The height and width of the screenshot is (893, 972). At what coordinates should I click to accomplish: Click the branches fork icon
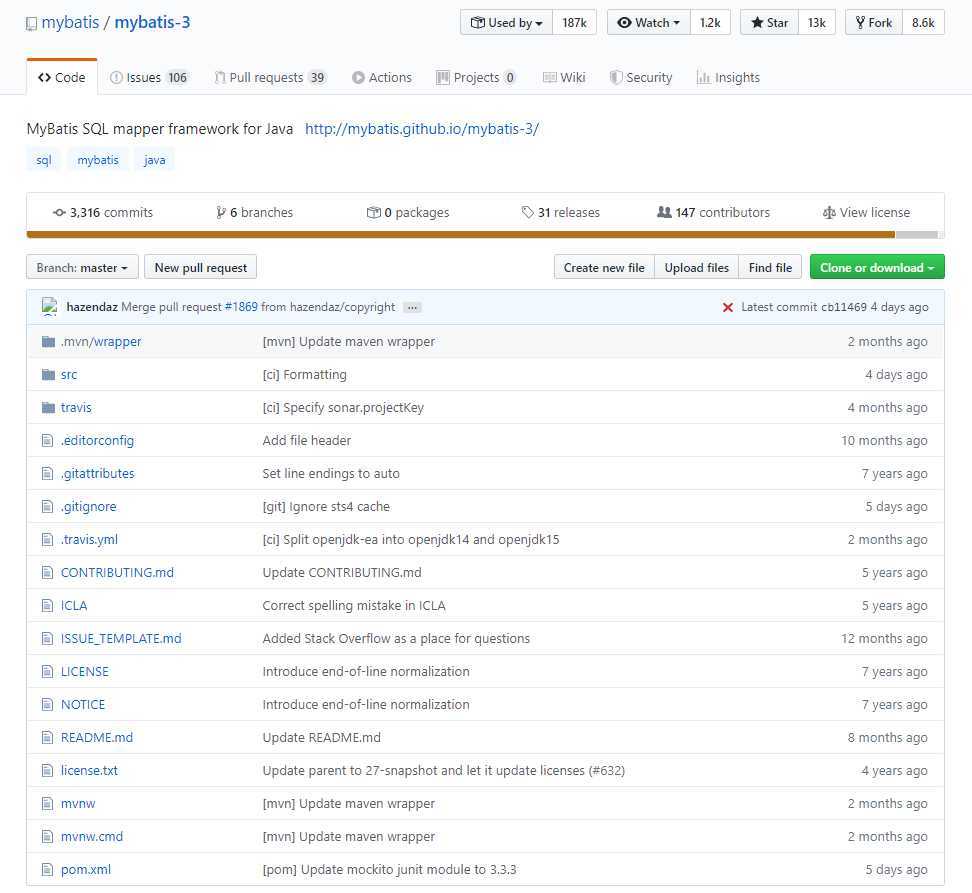click(x=221, y=213)
